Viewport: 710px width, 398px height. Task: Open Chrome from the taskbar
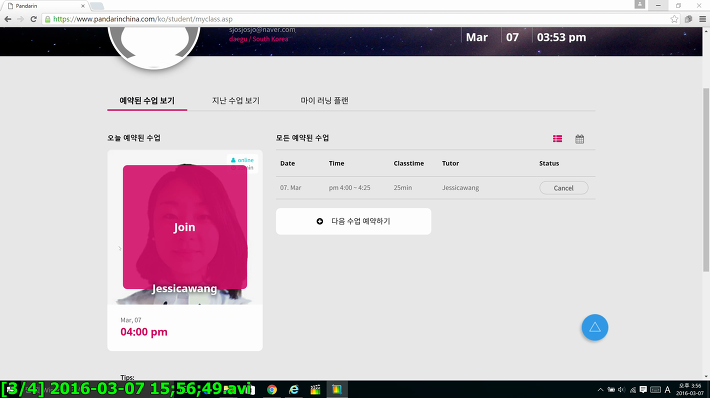pyautogui.click(x=272, y=389)
